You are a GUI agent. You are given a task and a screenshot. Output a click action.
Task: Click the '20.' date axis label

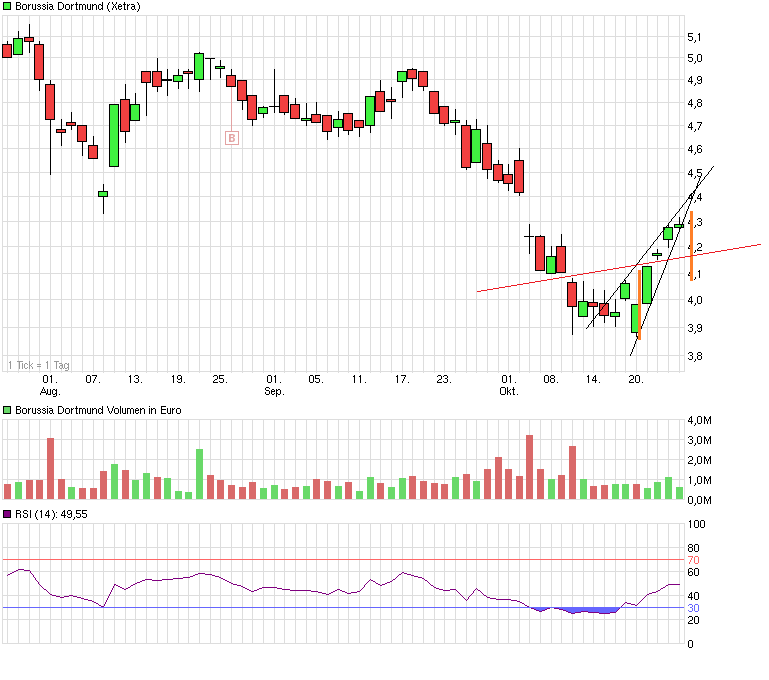coord(636,379)
